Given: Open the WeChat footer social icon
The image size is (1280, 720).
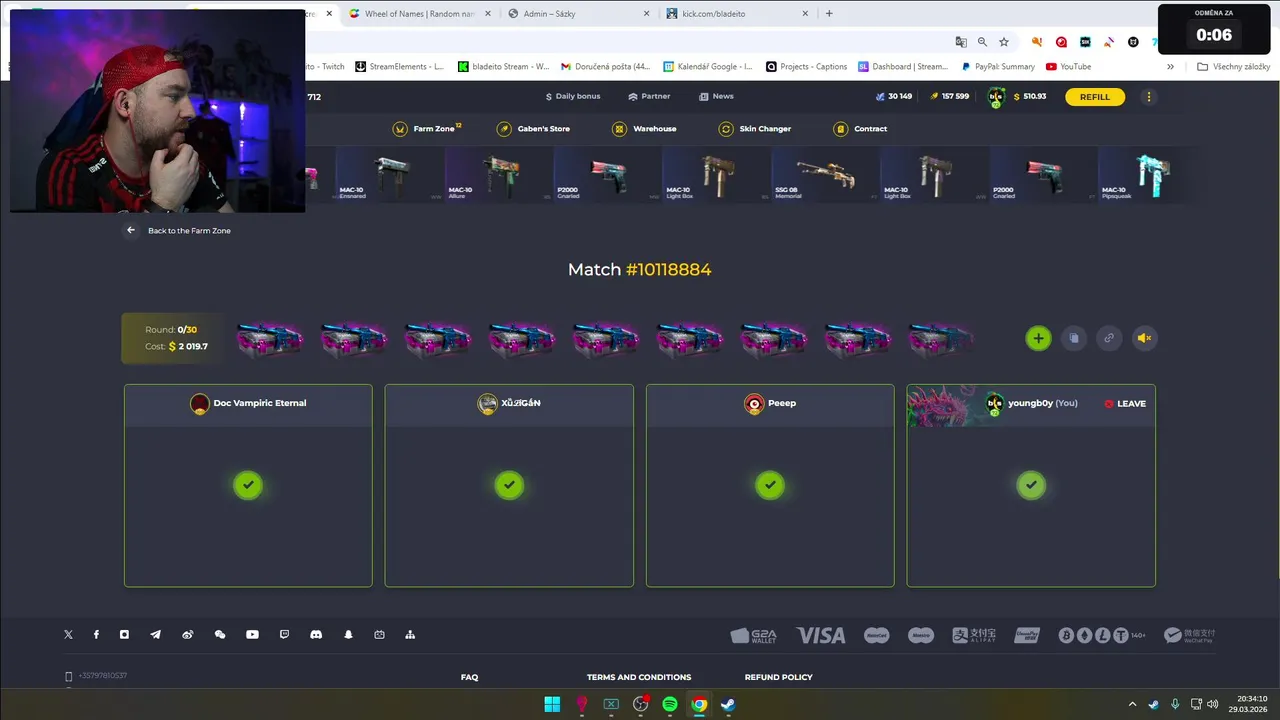Looking at the screenshot, I should 220,635.
